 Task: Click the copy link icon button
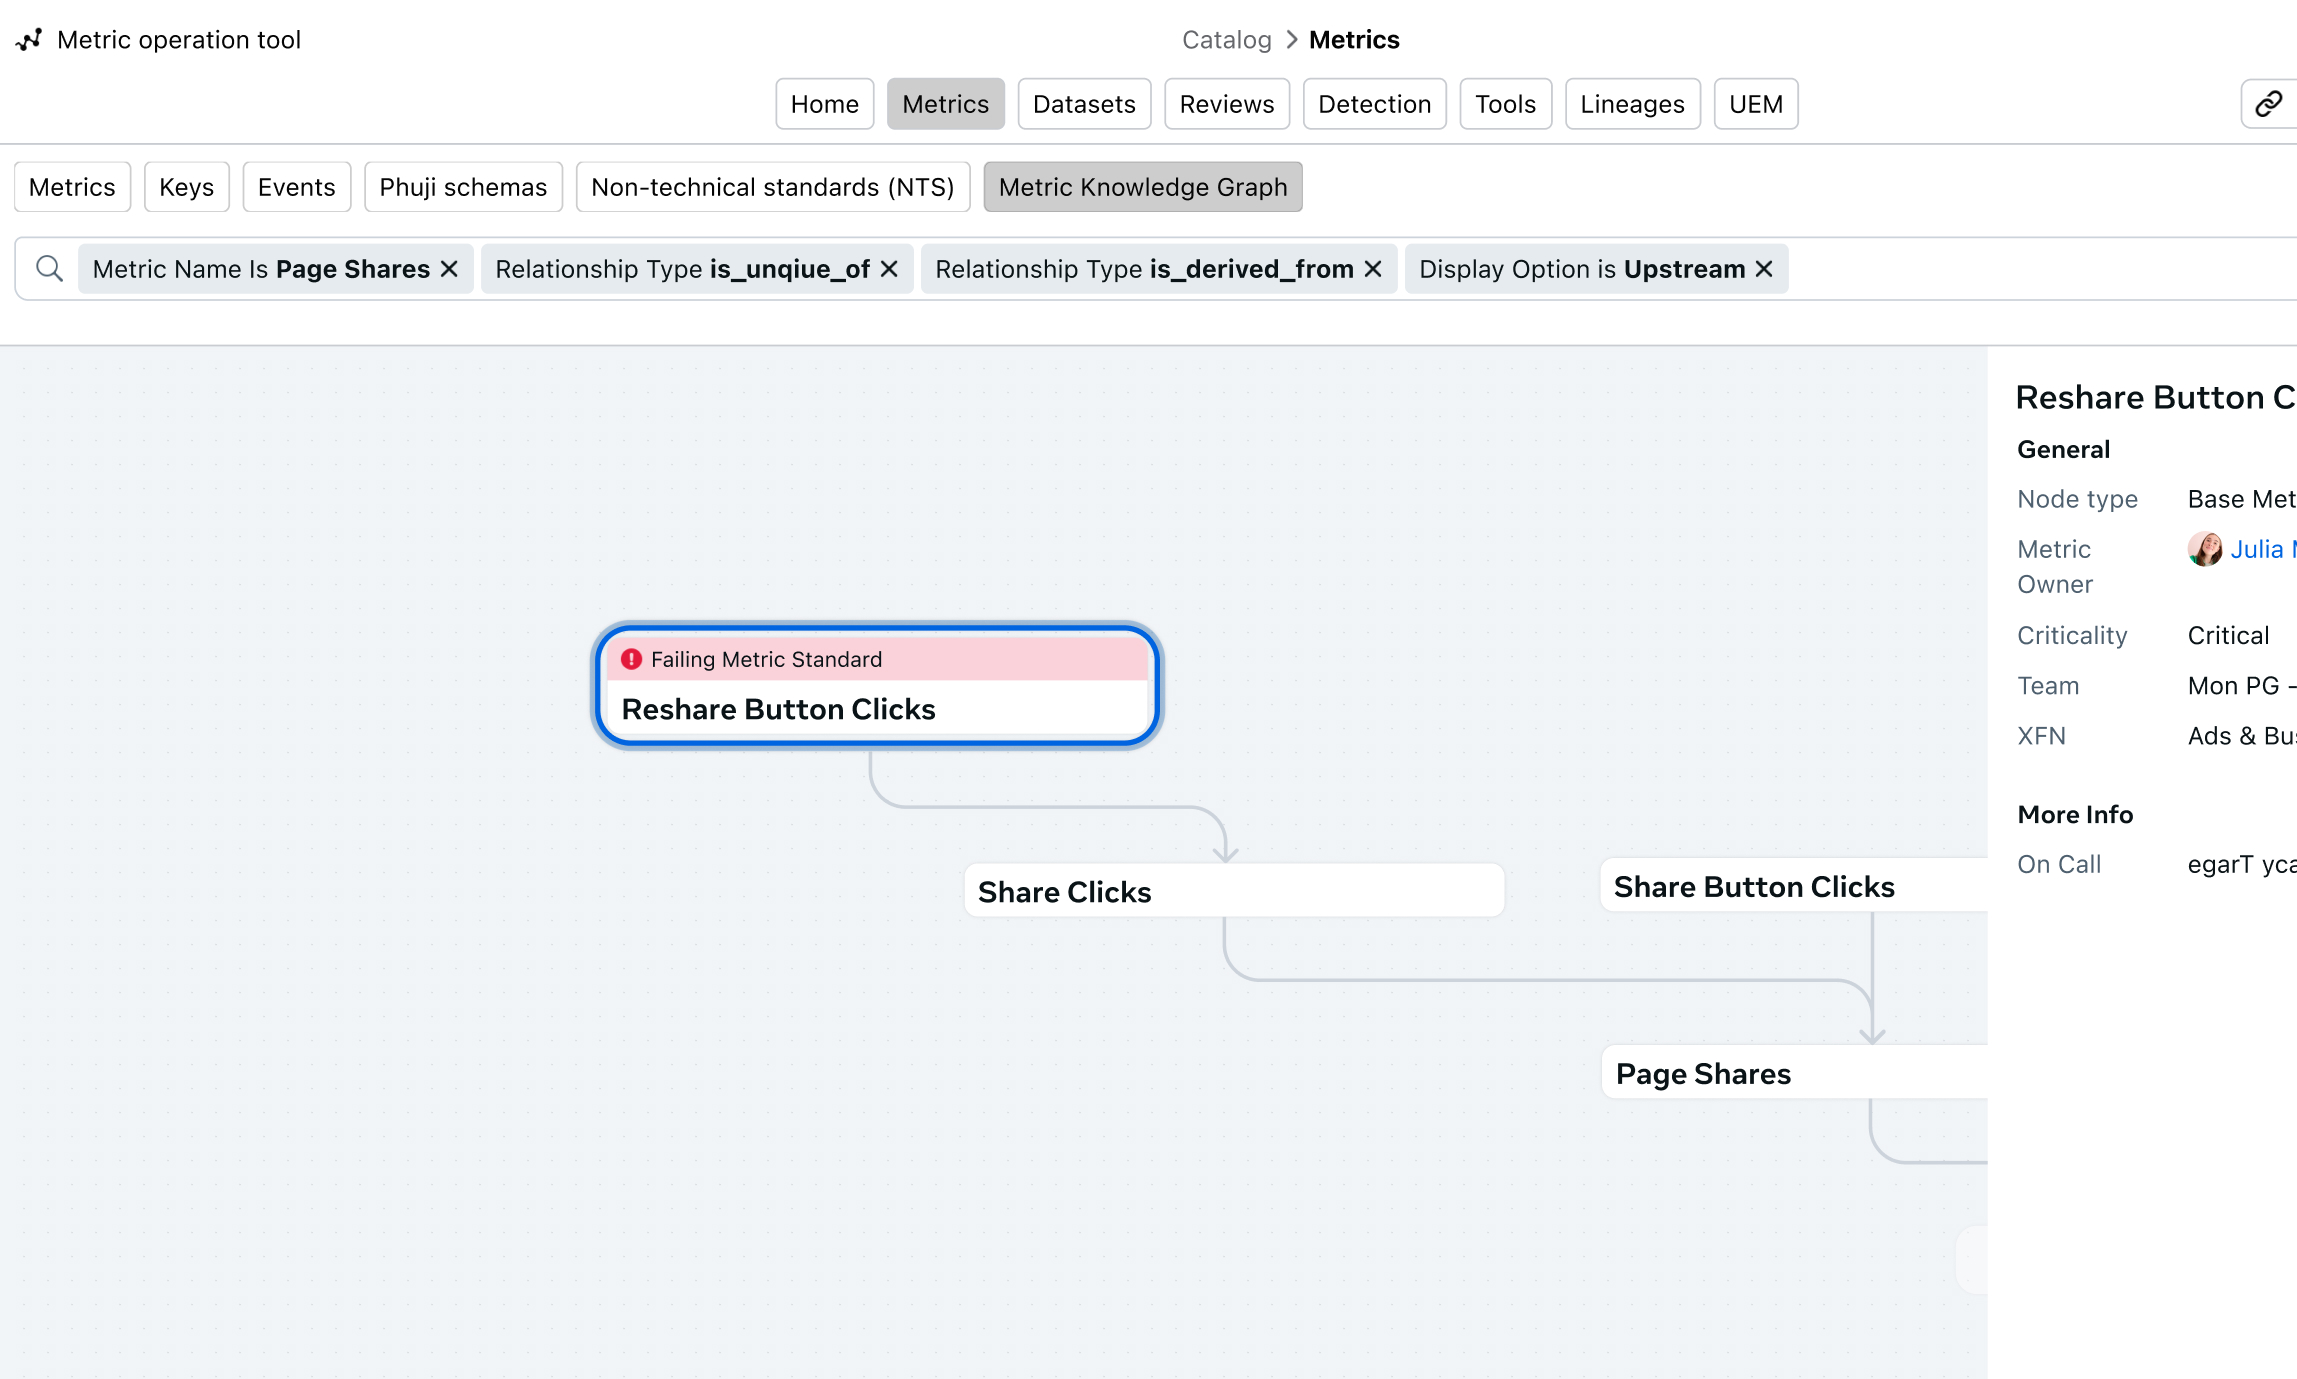(x=2267, y=104)
